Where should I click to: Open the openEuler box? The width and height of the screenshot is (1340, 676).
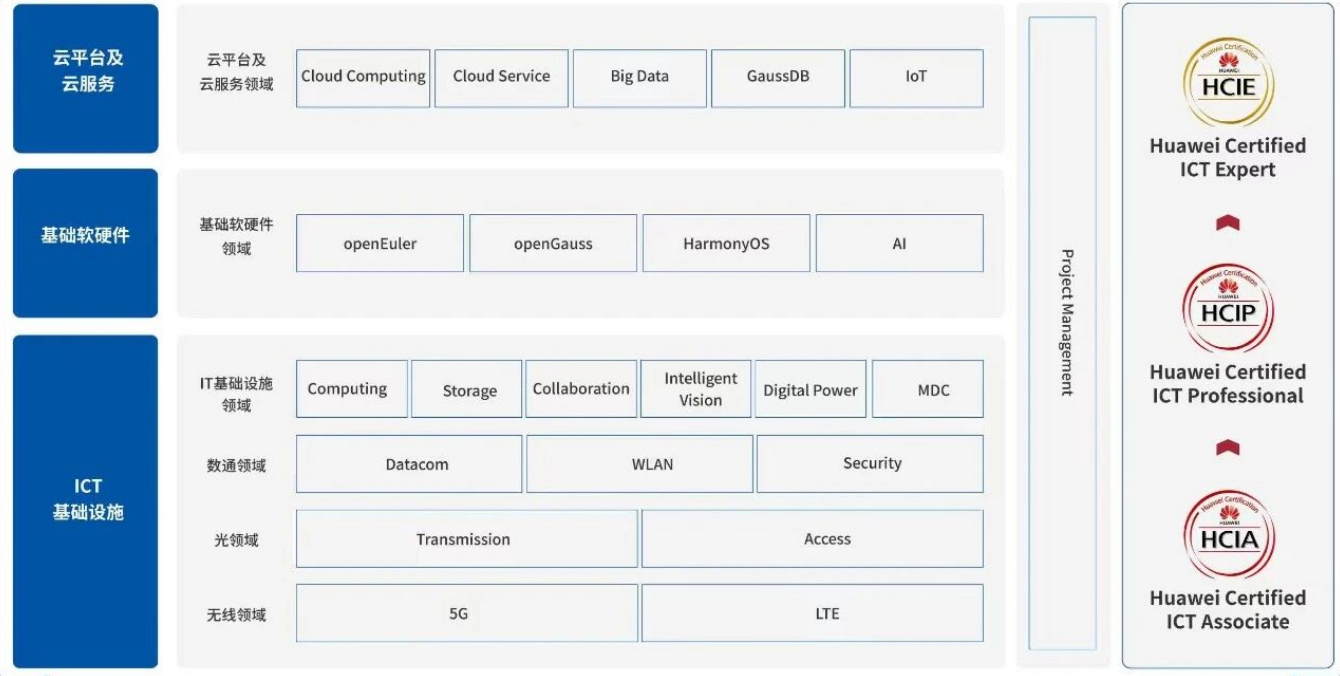pyautogui.click(x=380, y=243)
